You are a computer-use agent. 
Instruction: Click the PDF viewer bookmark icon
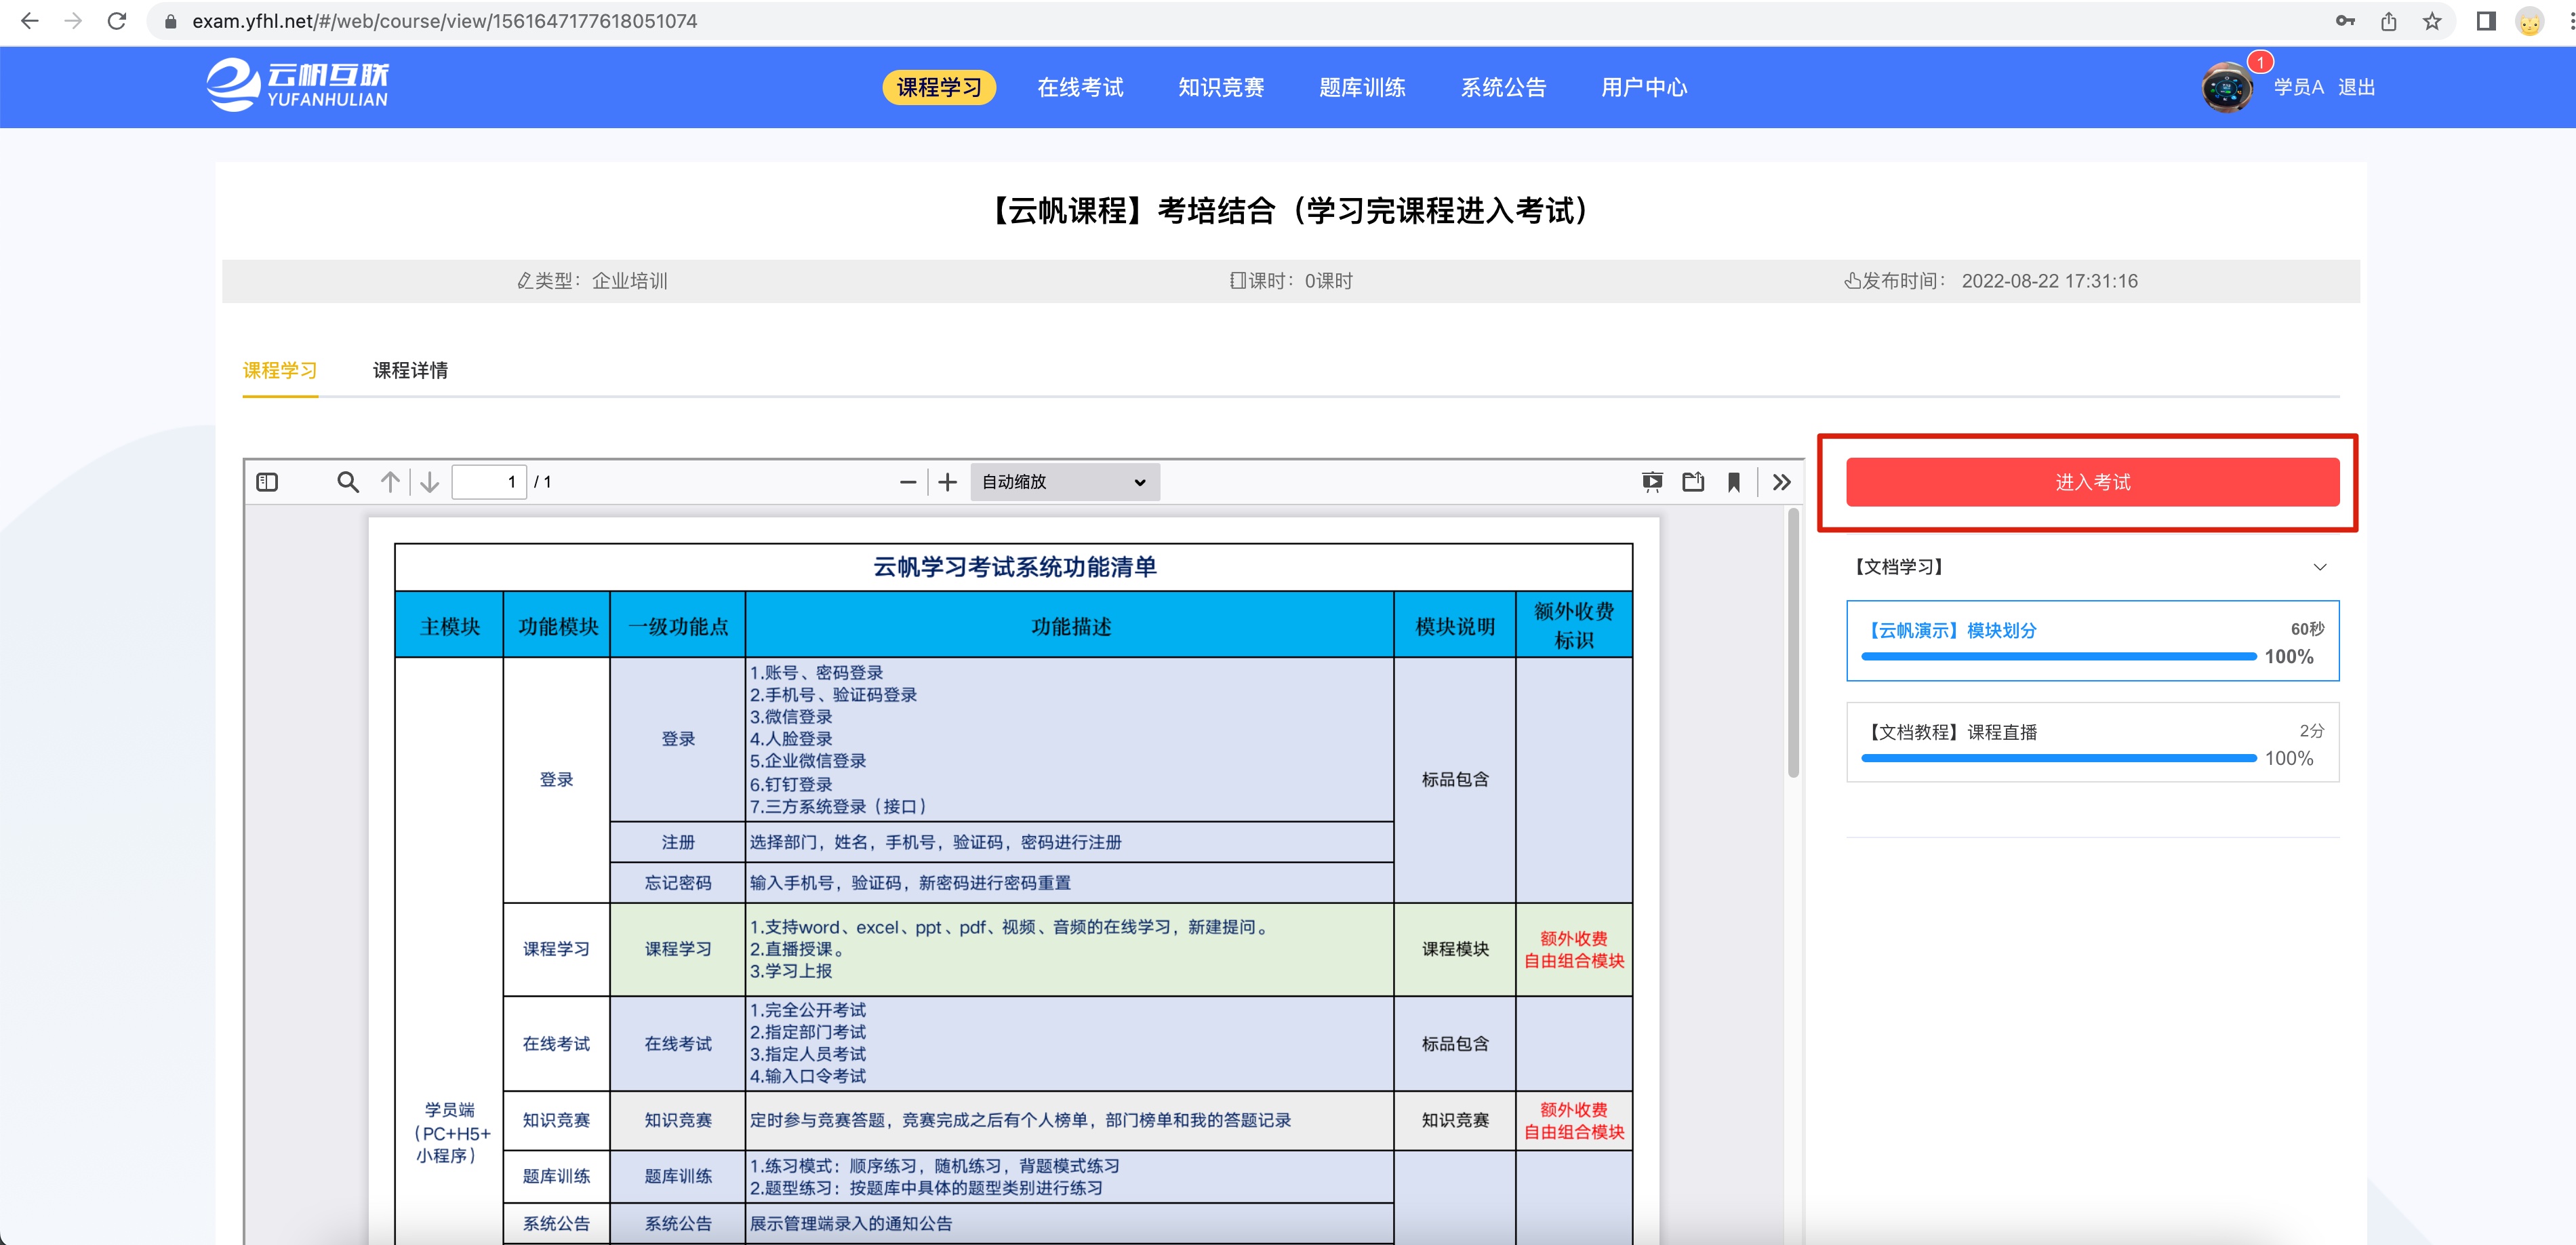click(1734, 482)
